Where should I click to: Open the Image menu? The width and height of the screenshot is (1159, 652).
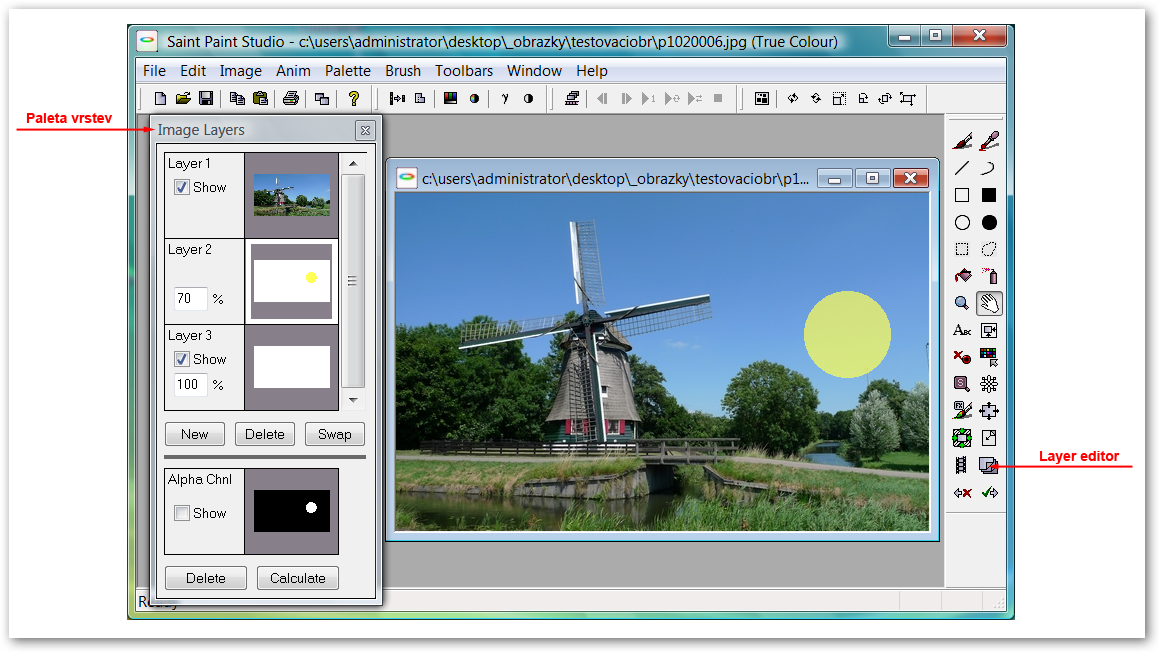(x=241, y=71)
